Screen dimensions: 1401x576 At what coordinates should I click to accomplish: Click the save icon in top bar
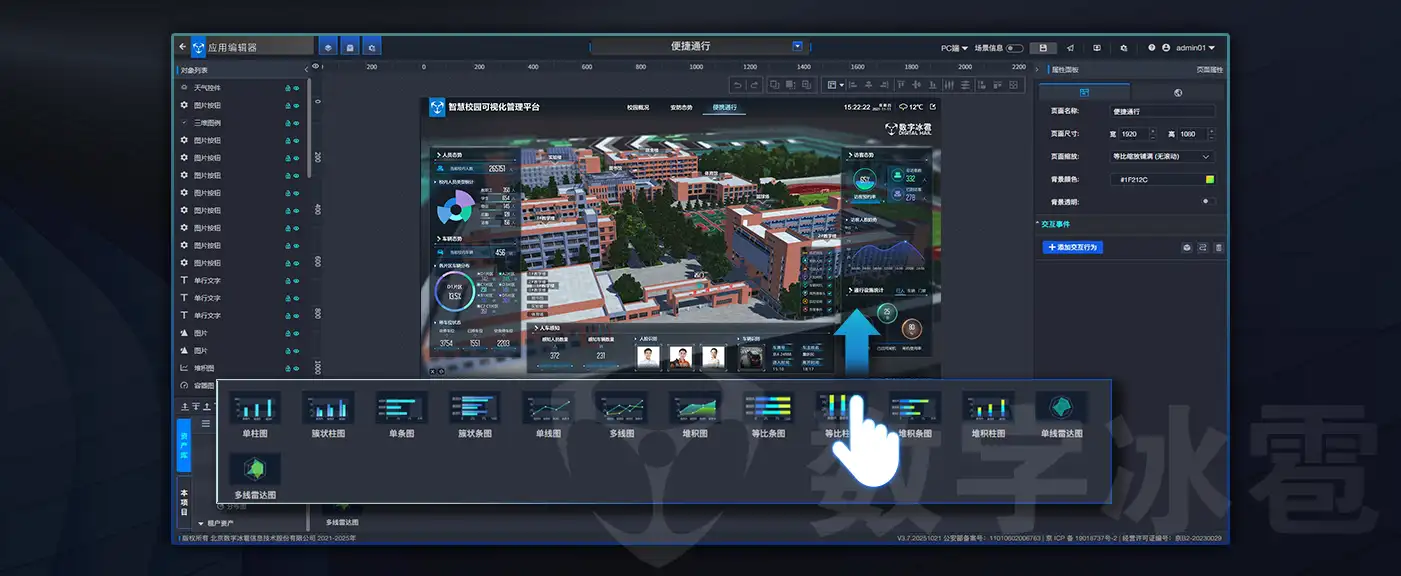[x=1043, y=47]
